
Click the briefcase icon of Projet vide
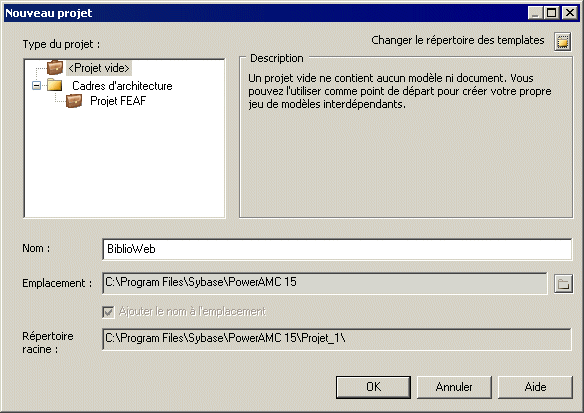[55, 67]
